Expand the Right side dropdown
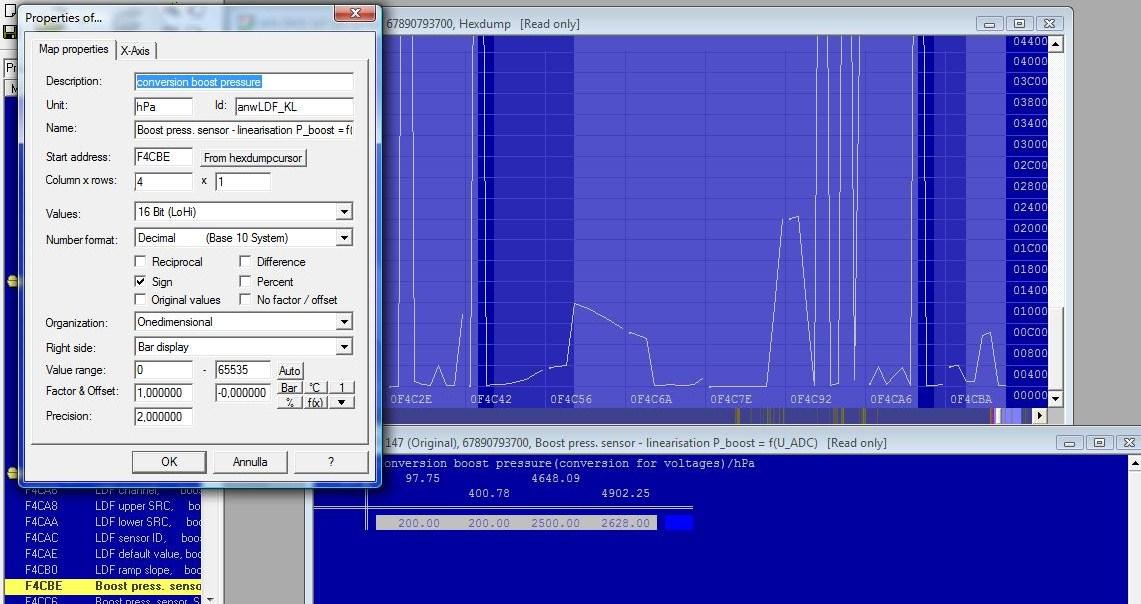The image size is (1141, 604). (x=344, y=346)
